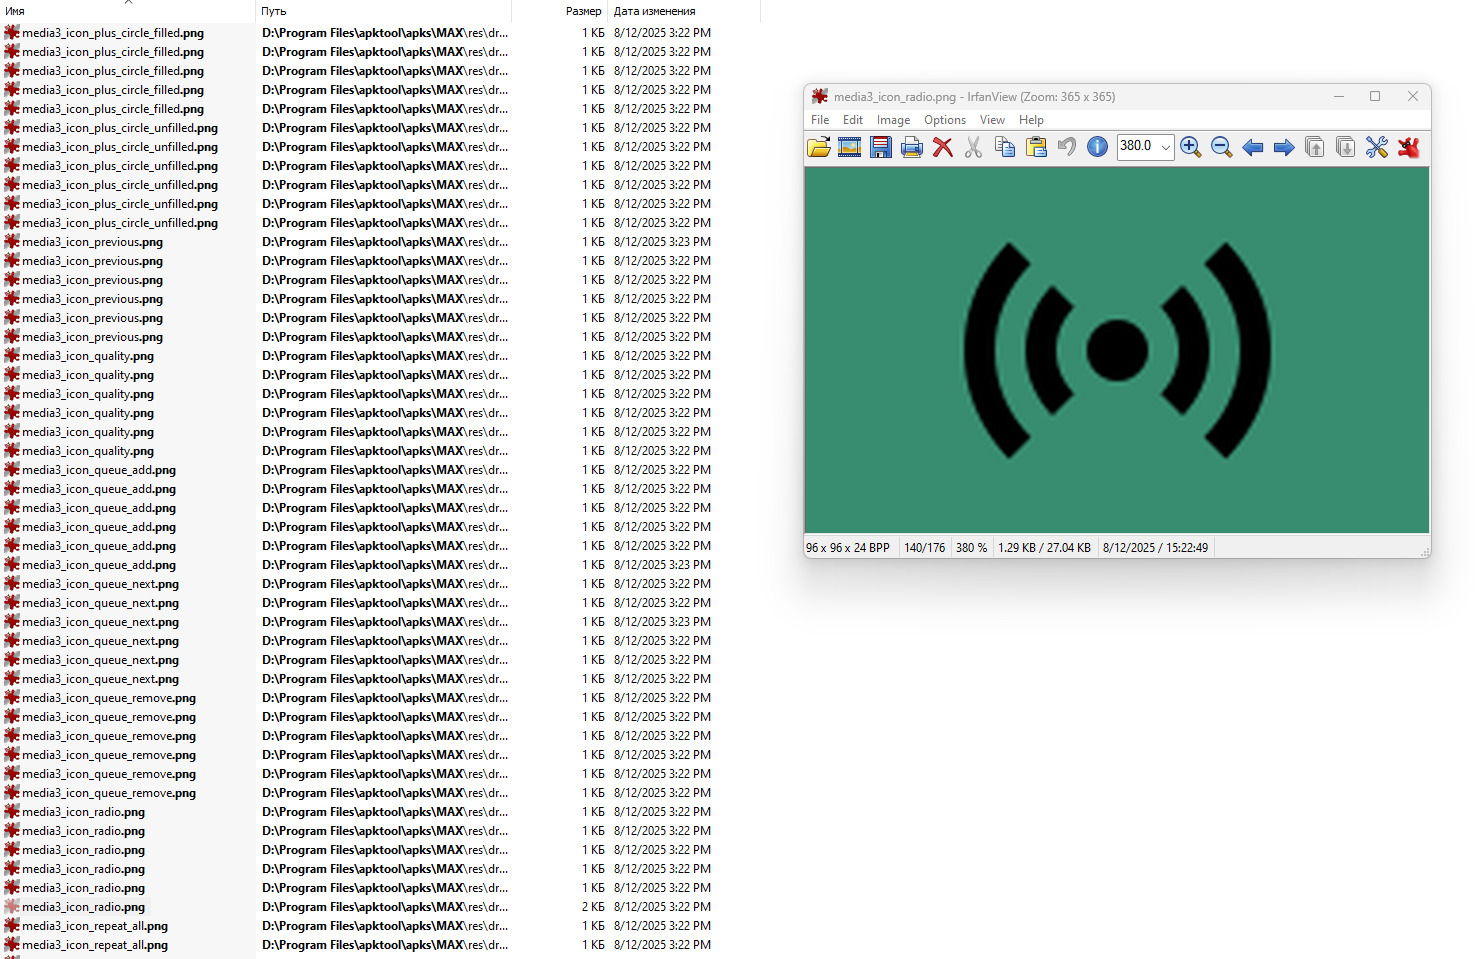Expand the 380.0 zoom dropdown
The height and width of the screenshot is (959, 1482).
coord(1165,147)
